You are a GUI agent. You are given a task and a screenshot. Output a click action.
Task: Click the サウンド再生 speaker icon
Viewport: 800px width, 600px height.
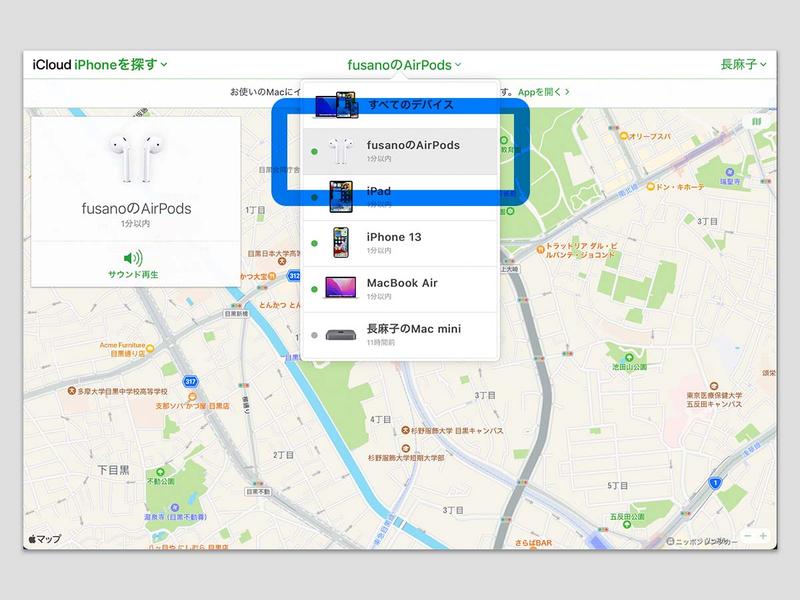click(133, 258)
